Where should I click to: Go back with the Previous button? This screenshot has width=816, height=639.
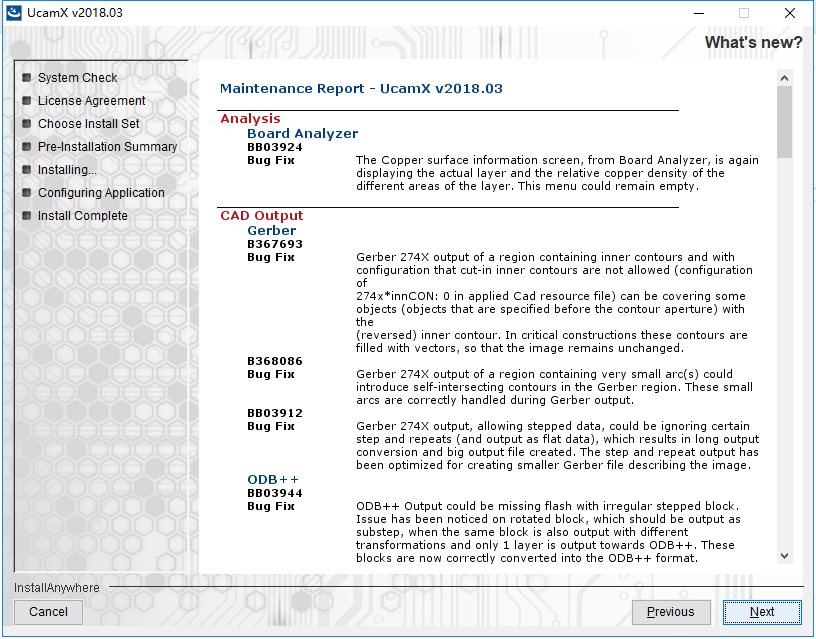point(671,612)
